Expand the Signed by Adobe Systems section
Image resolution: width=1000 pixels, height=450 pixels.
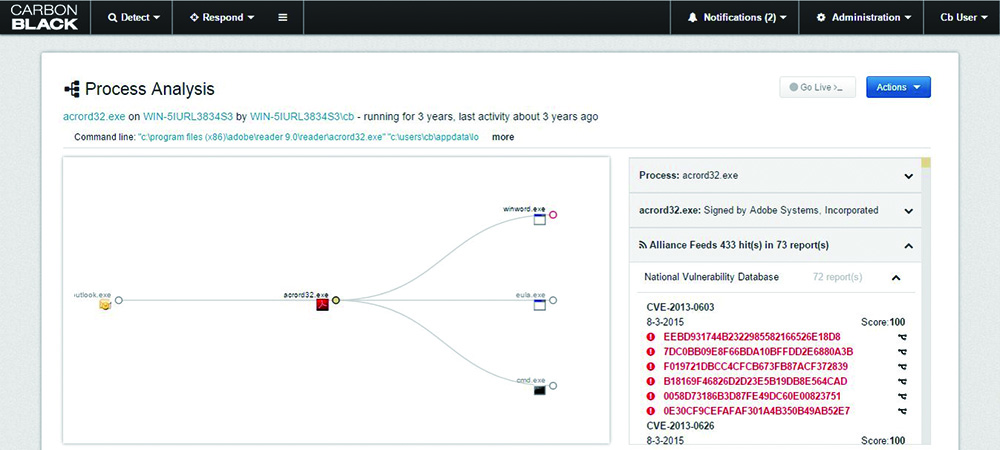tap(775, 210)
